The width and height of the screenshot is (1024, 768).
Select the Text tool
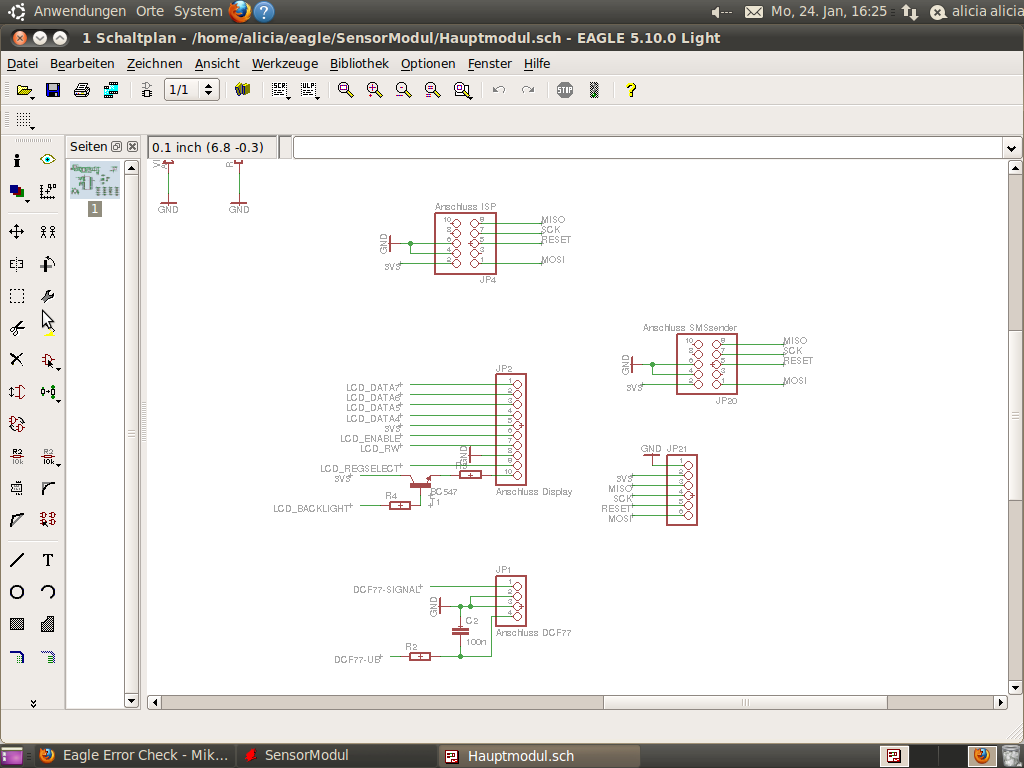[x=48, y=560]
